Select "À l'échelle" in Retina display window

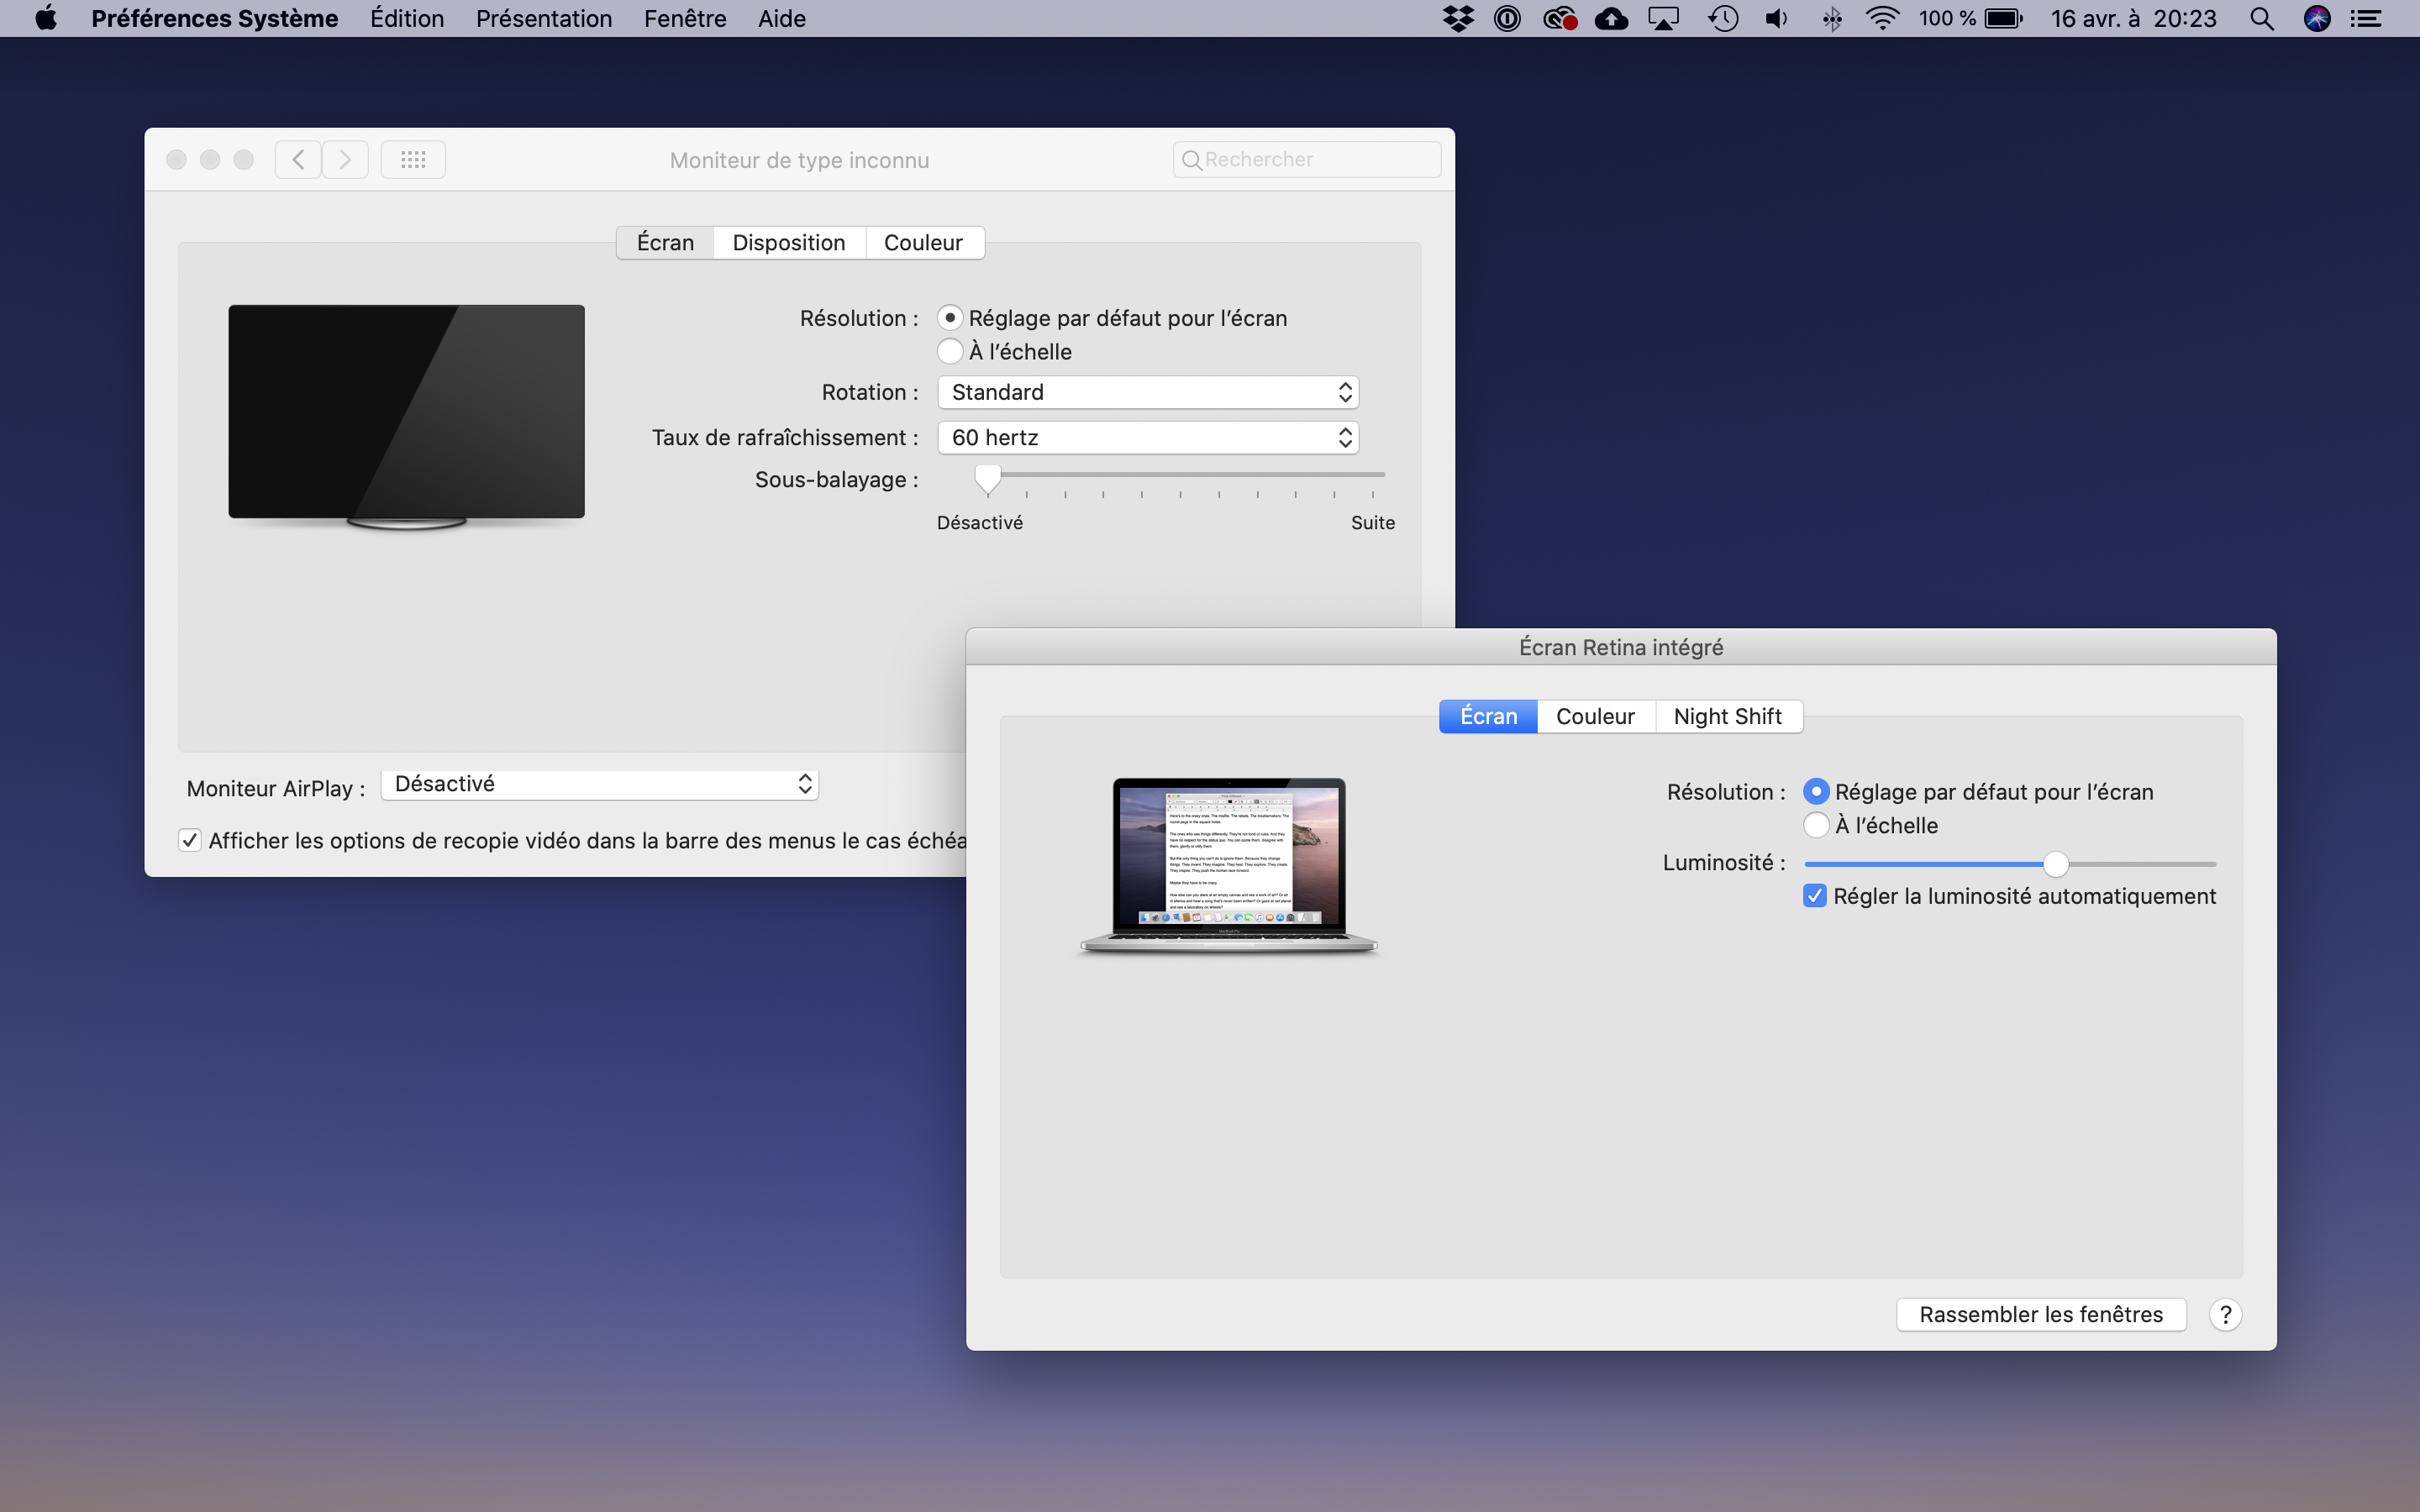(x=1816, y=825)
